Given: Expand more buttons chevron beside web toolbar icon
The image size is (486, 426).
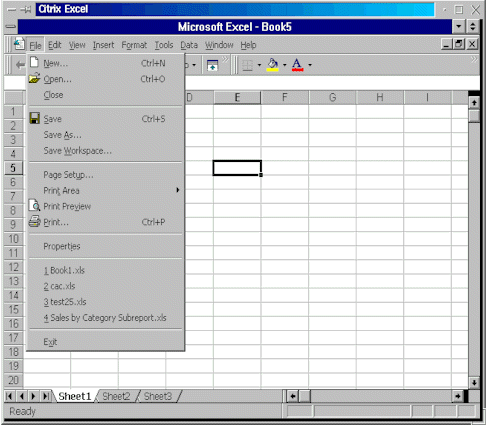Looking at the screenshot, I should (x=226, y=59).
